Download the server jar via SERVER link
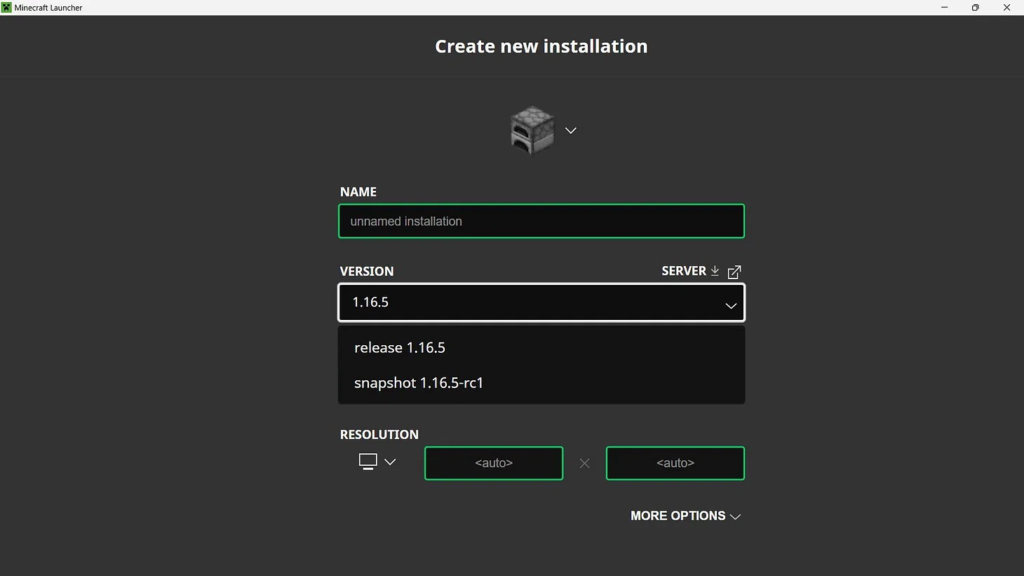1024x576 pixels. [x=683, y=271]
